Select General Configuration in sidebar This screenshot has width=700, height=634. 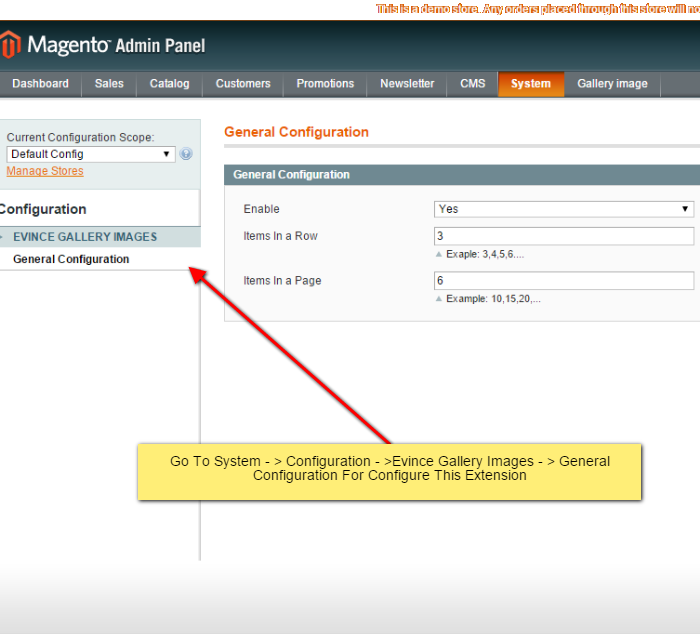pos(71,259)
